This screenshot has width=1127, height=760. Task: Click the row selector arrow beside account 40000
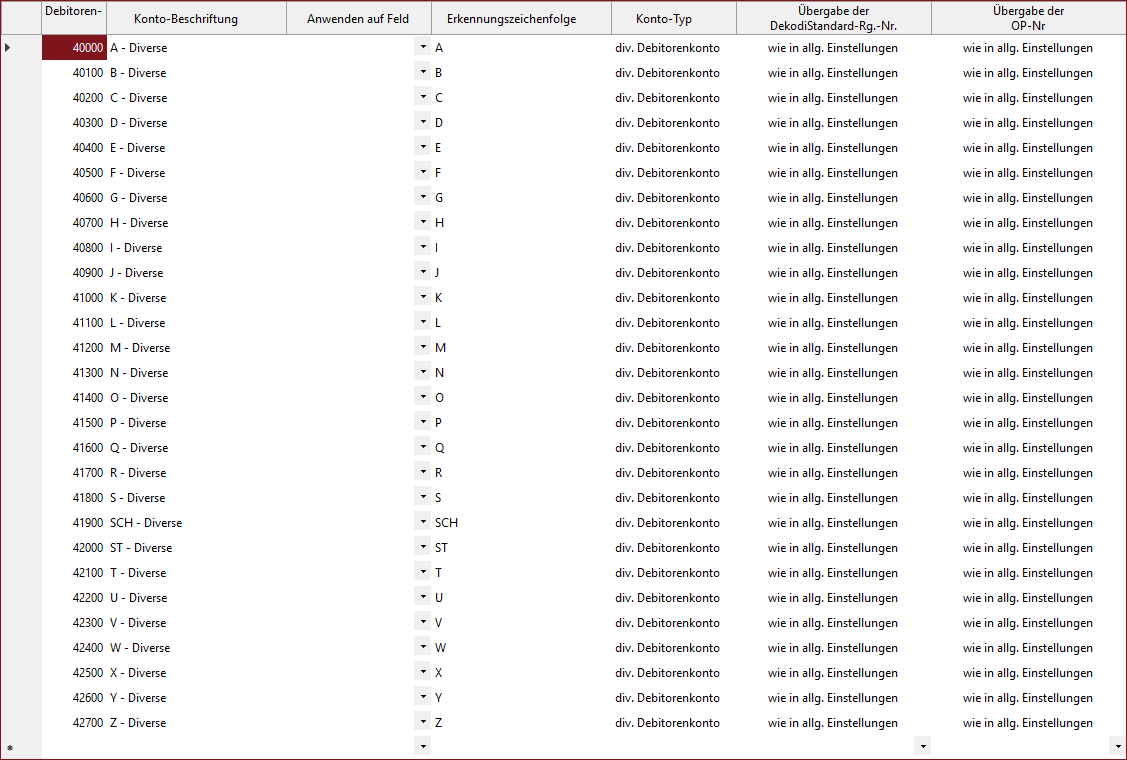[7, 47]
